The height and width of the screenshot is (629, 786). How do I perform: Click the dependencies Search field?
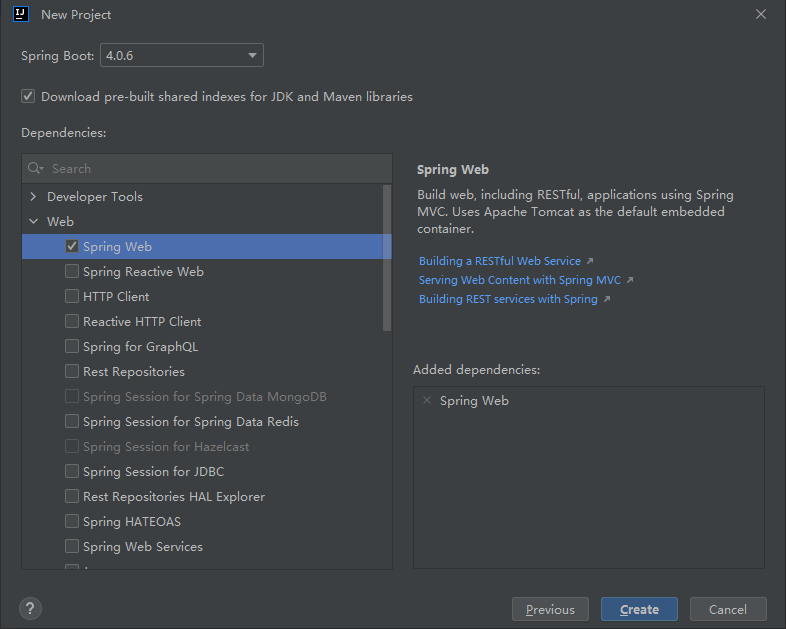(x=207, y=168)
